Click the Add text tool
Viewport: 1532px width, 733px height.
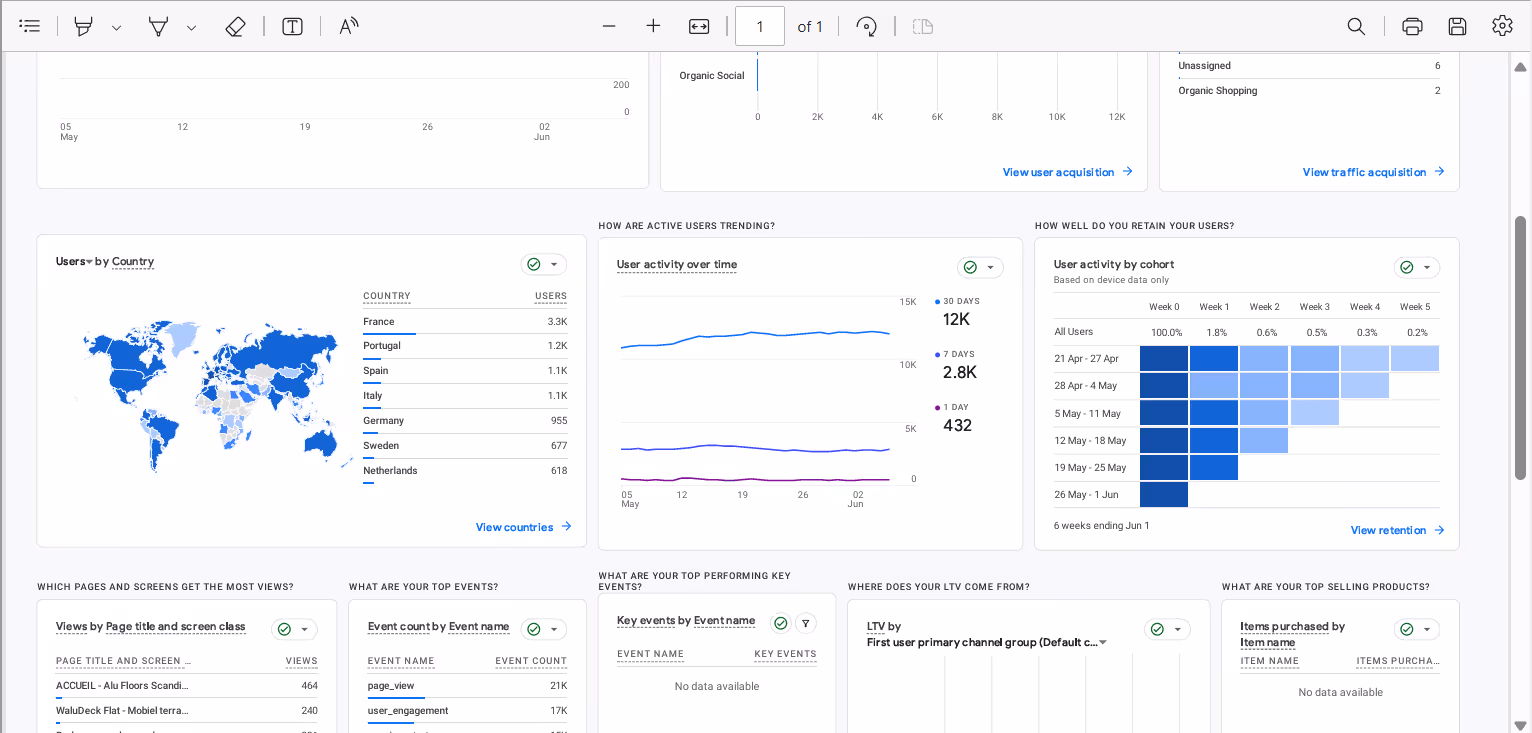point(292,27)
